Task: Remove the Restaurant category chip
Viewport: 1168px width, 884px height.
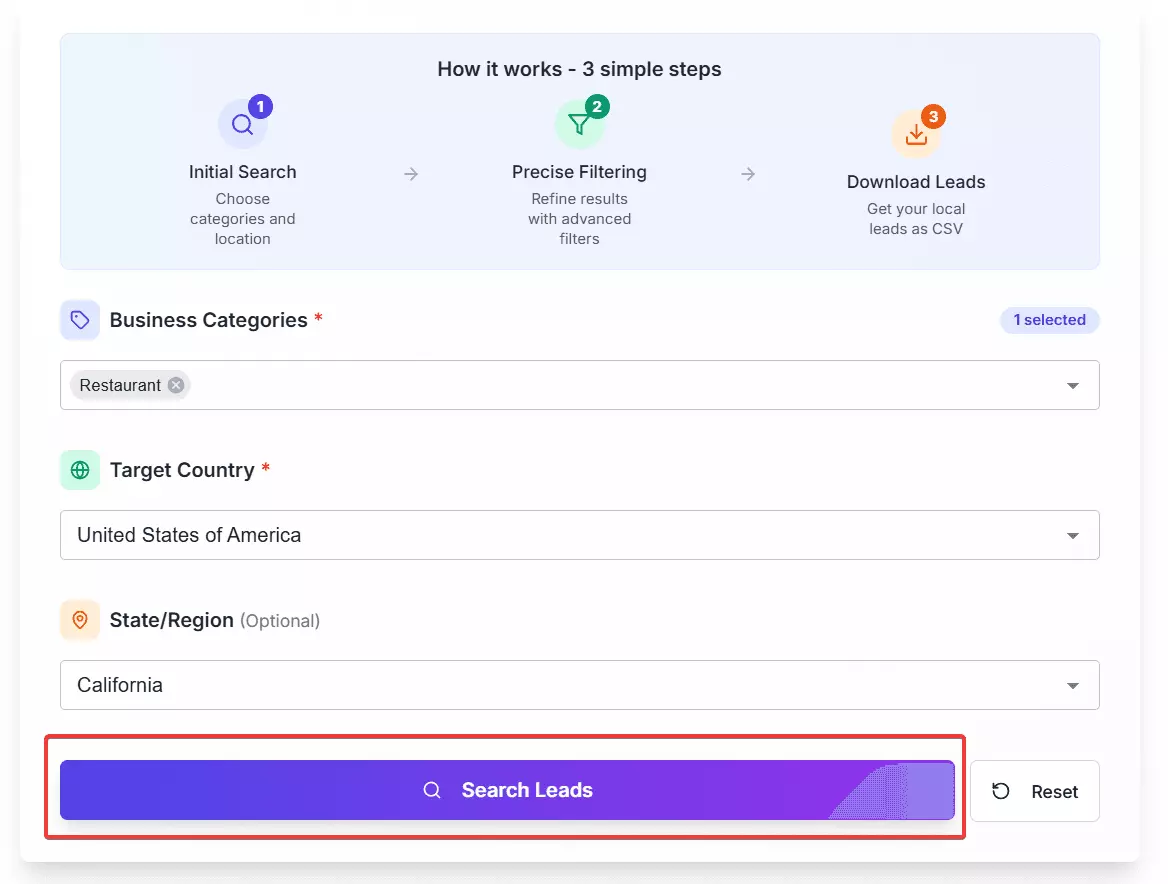Action: [x=176, y=385]
